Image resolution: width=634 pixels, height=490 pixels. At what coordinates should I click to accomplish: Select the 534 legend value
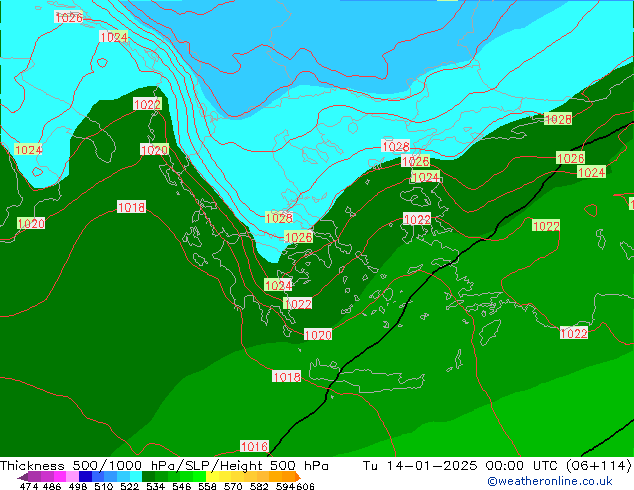coord(155,486)
